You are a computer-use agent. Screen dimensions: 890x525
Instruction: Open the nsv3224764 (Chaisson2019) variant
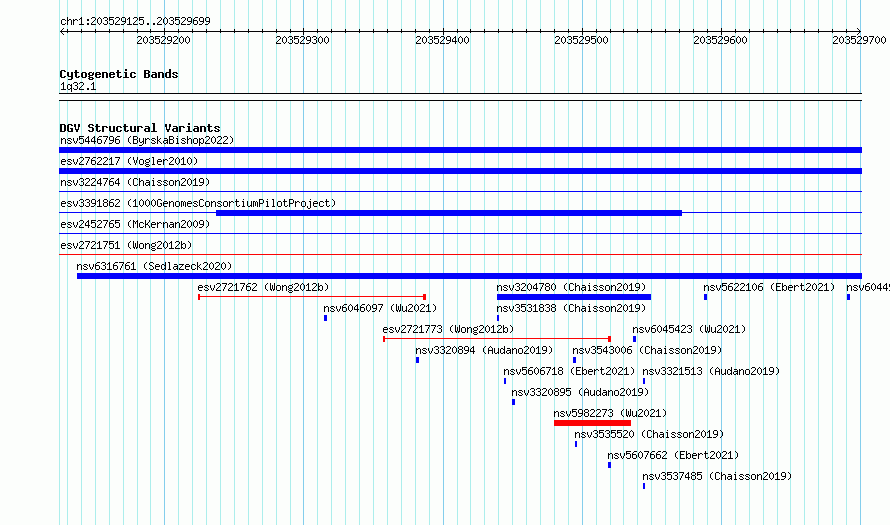point(135,182)
